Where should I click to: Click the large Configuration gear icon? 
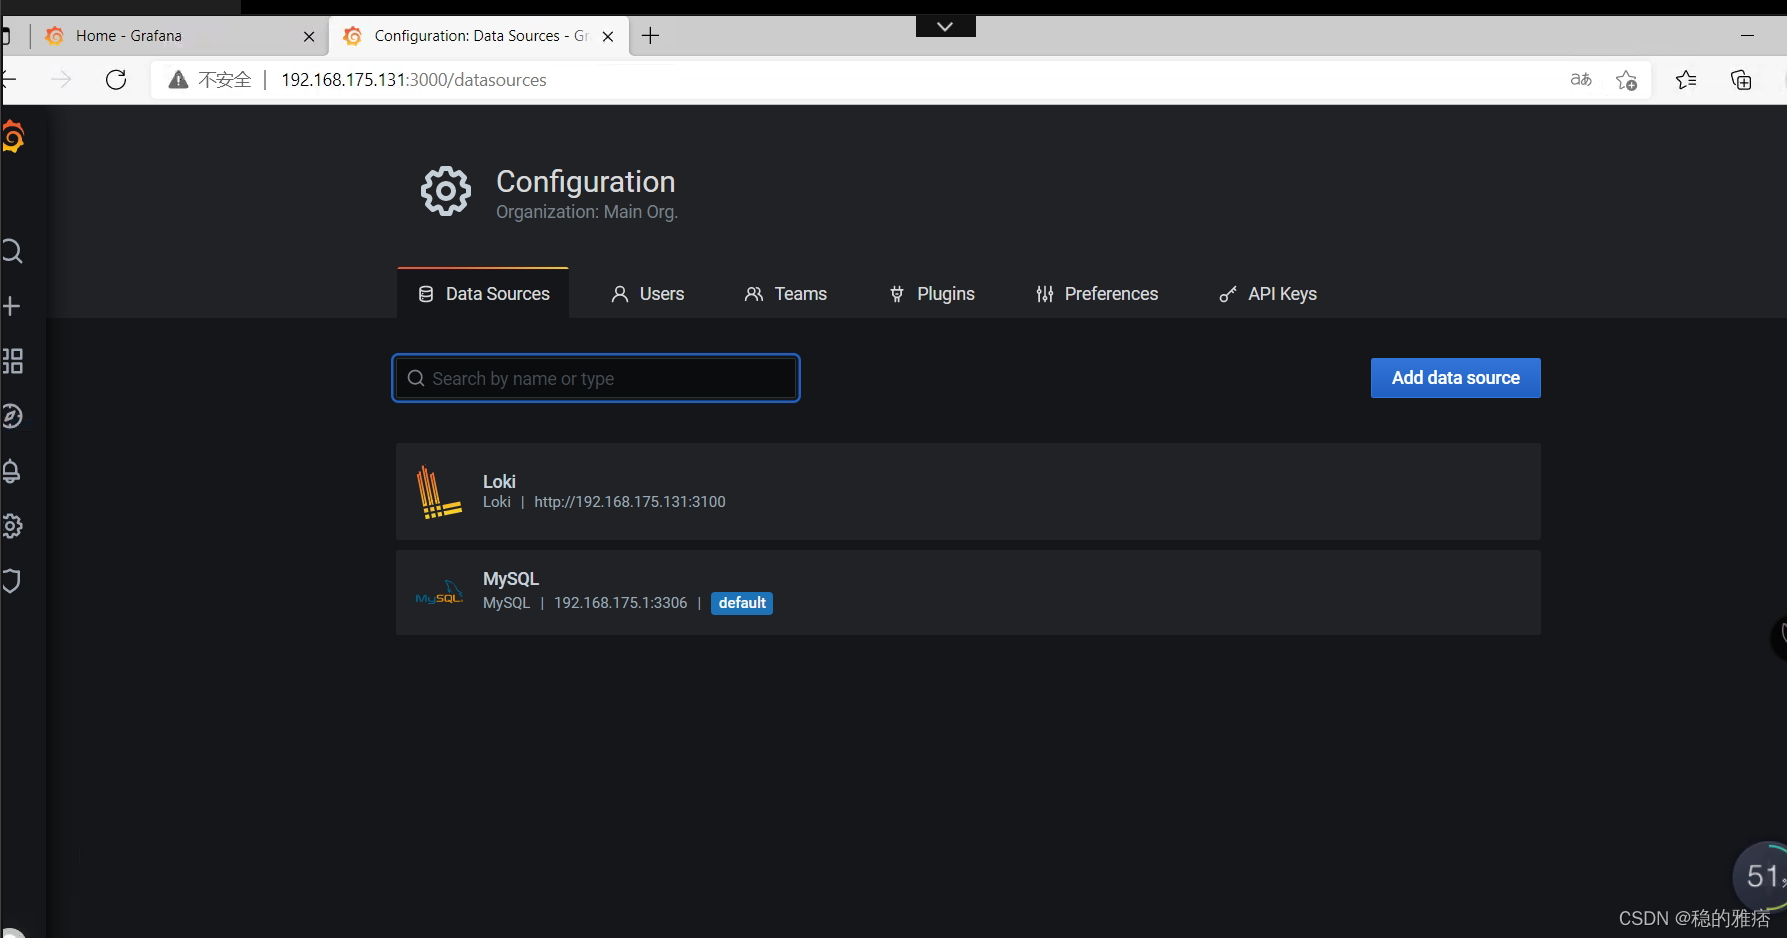[x=446, y=191]
